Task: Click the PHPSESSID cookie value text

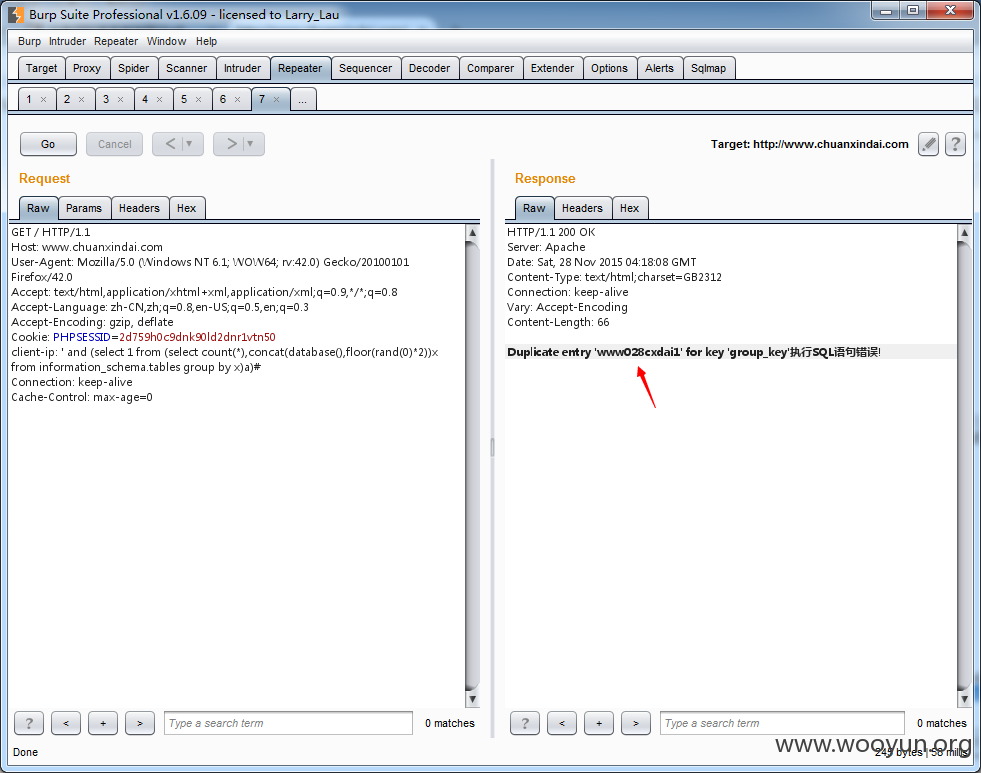Action: click(197, 337)
